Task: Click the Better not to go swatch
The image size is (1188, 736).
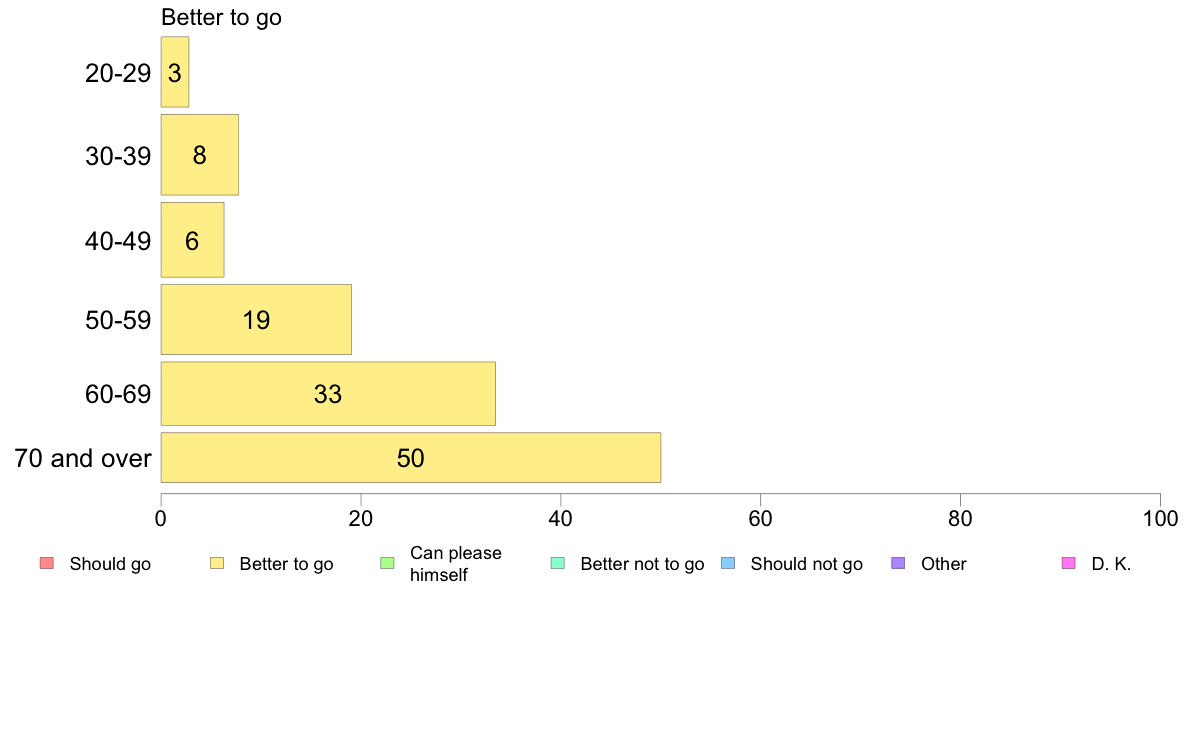Action: coord(558,563)
